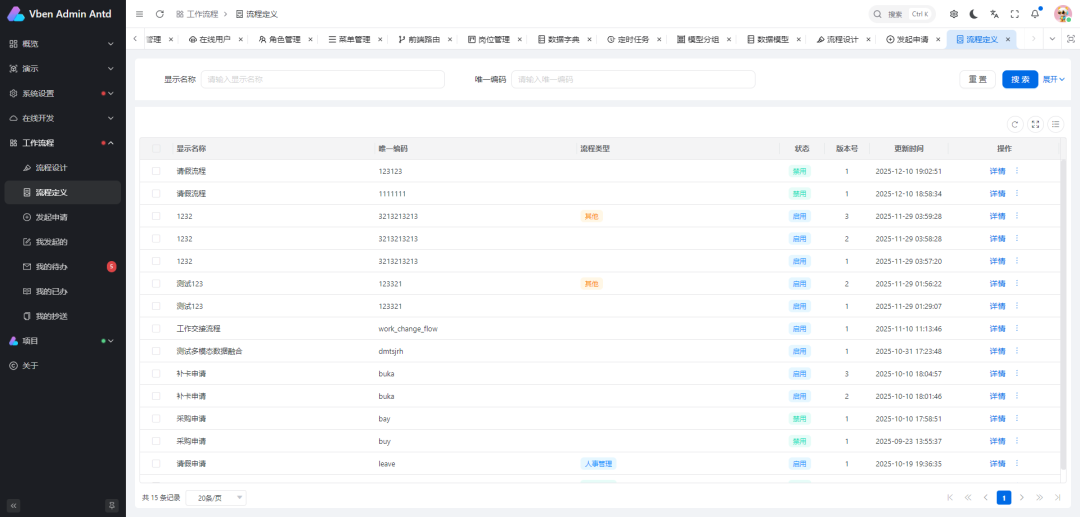Refresh the table with the reload icon
The image size is (1080, 517).
coord(1015,124)
